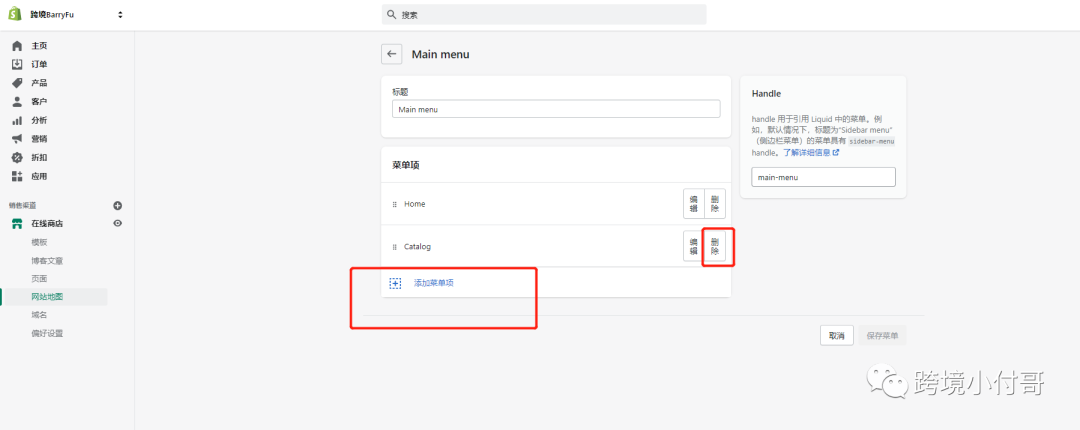Go to 分析 in the sidebar
Screen dimensions: 1080x430
[39, 121]
